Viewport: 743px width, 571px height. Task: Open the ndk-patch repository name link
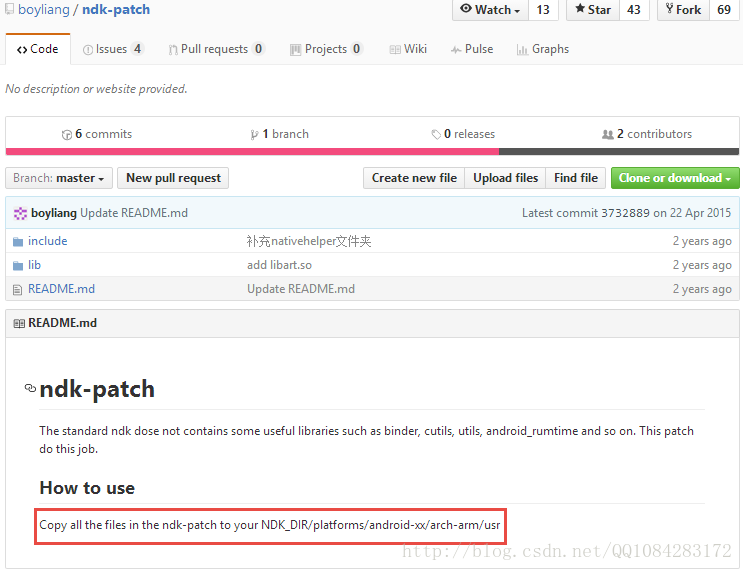pyautogui.click(x=116, y=9)
